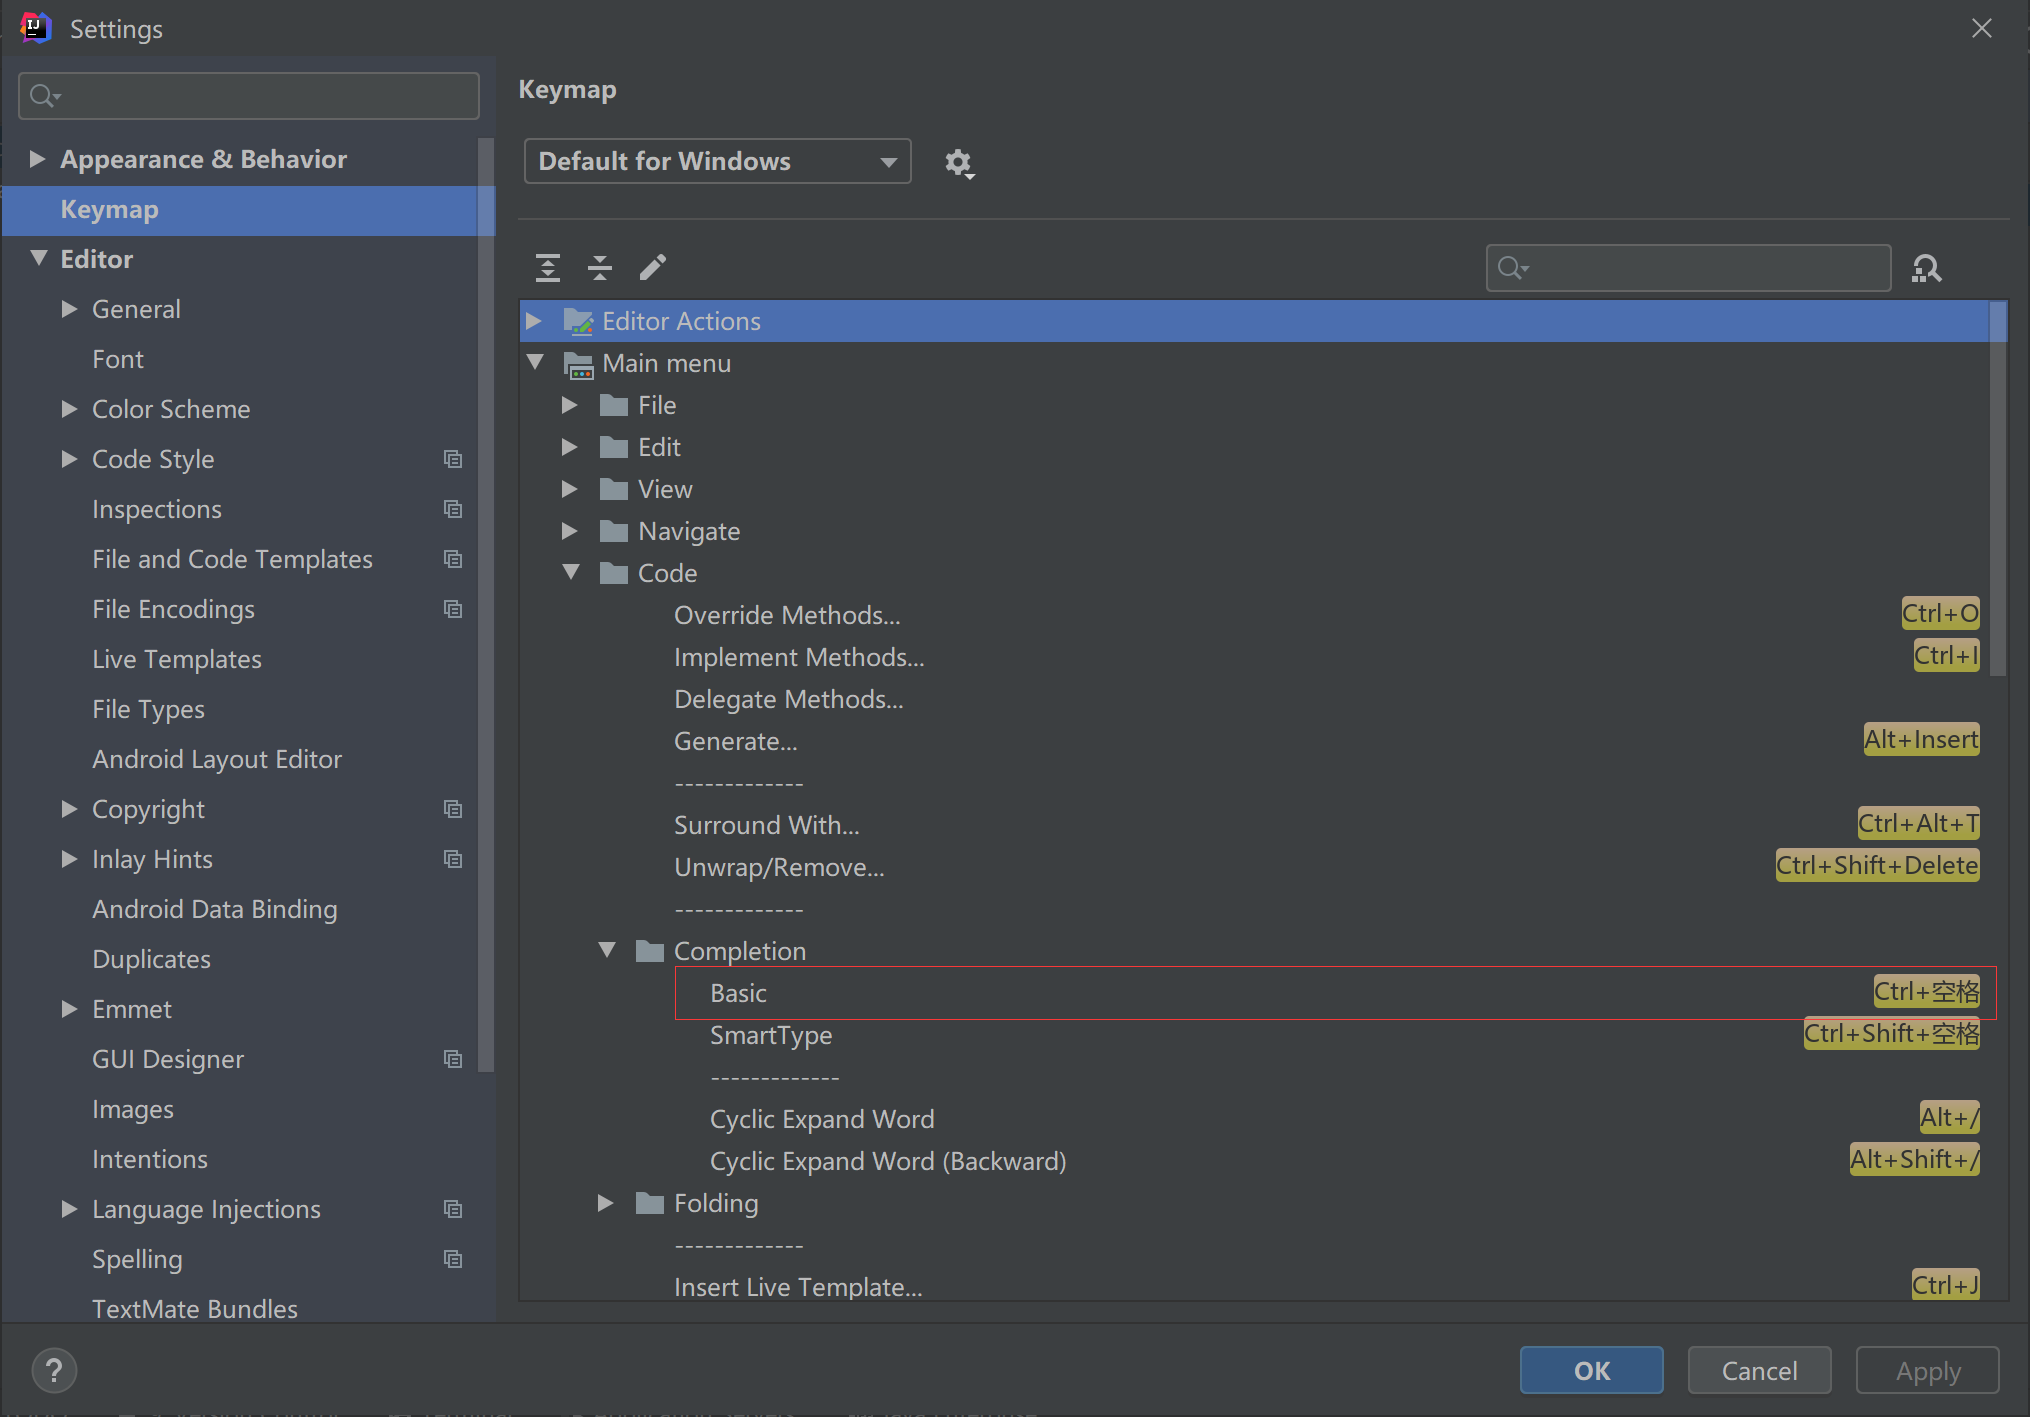Select Live Templates in settings sidebar
This screenshot has height=1417, width=2030.
click(x=177, y=659)
